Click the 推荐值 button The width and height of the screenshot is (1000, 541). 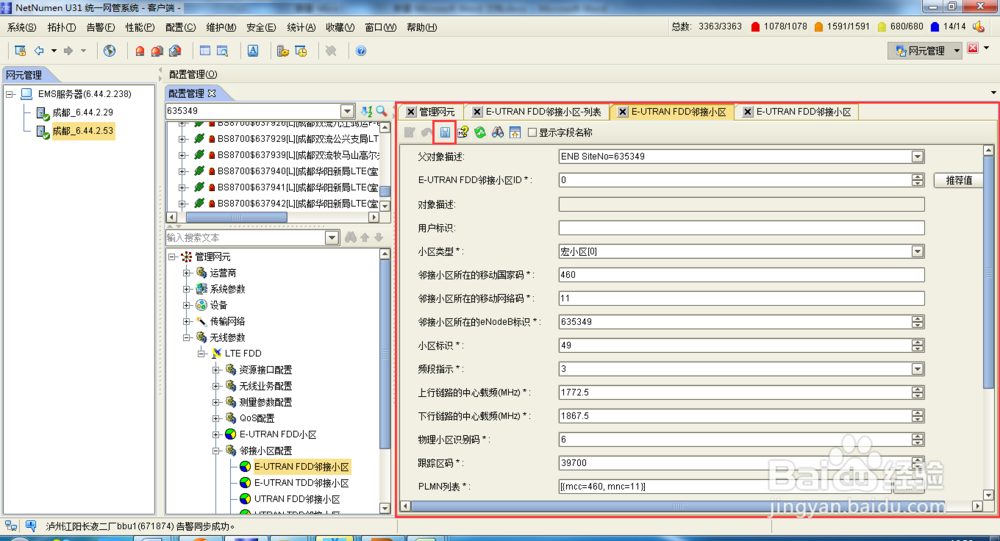pyautogui.click(x=959, y=181)
